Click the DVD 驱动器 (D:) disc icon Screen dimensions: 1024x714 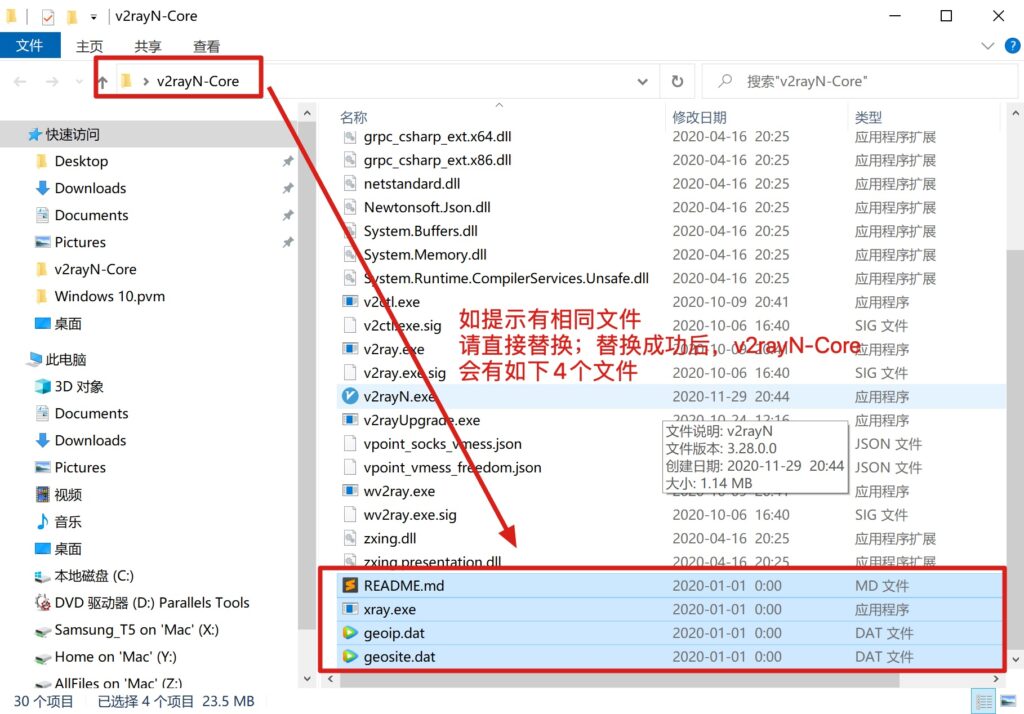click(x=42, y=602)
